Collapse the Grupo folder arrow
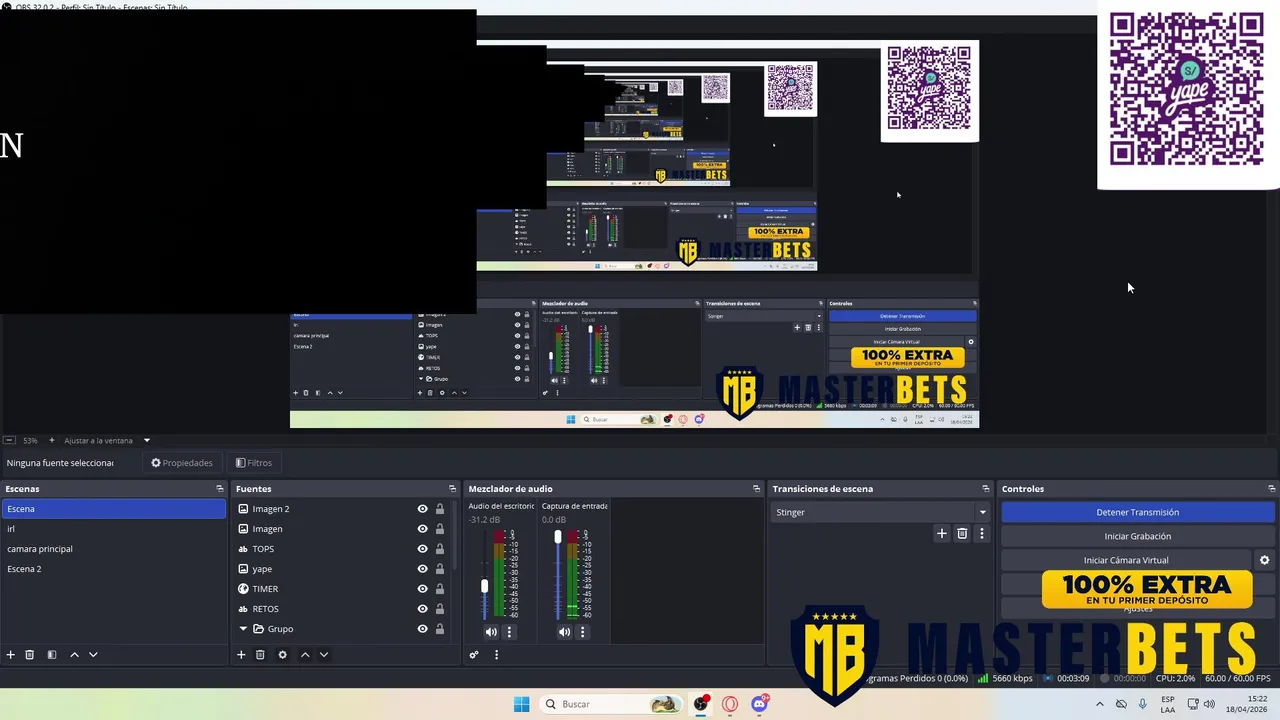Screen dimensions: 1280x720 pos(243,629)
